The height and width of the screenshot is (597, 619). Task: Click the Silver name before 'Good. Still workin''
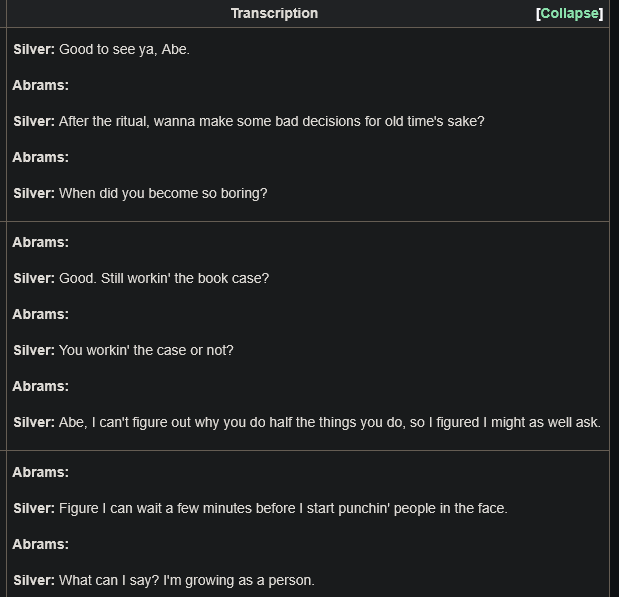click(x=34, y=278)
